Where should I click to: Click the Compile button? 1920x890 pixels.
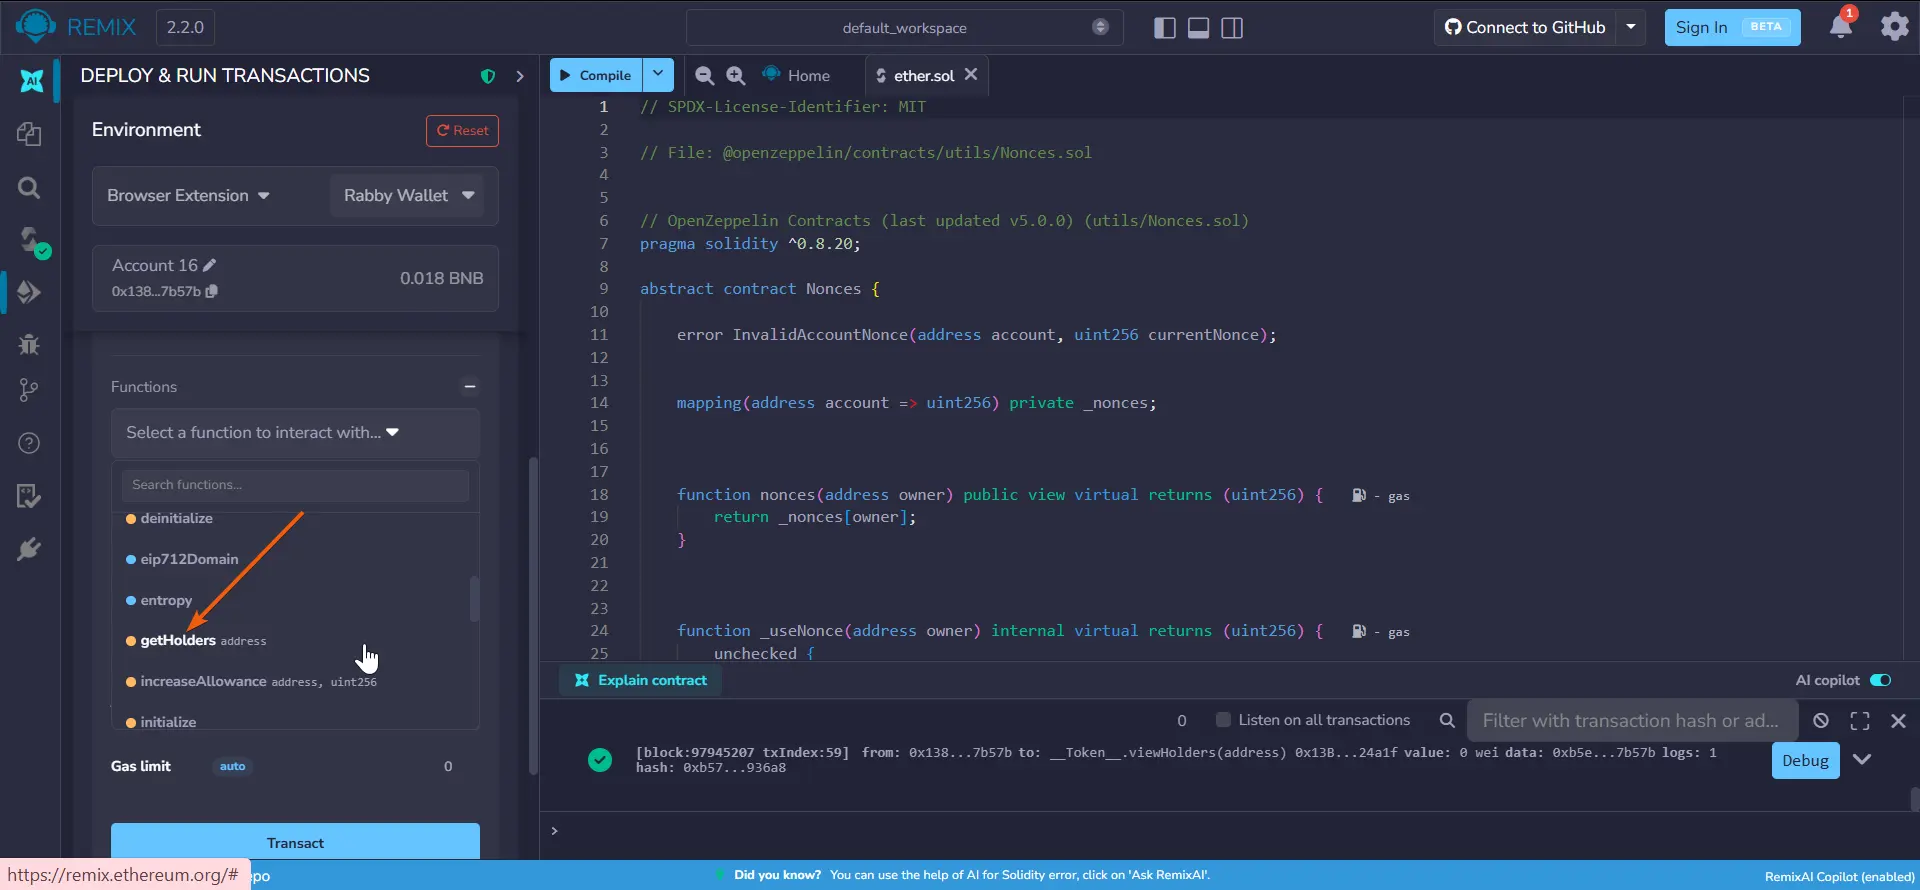[x=596, y=75]
